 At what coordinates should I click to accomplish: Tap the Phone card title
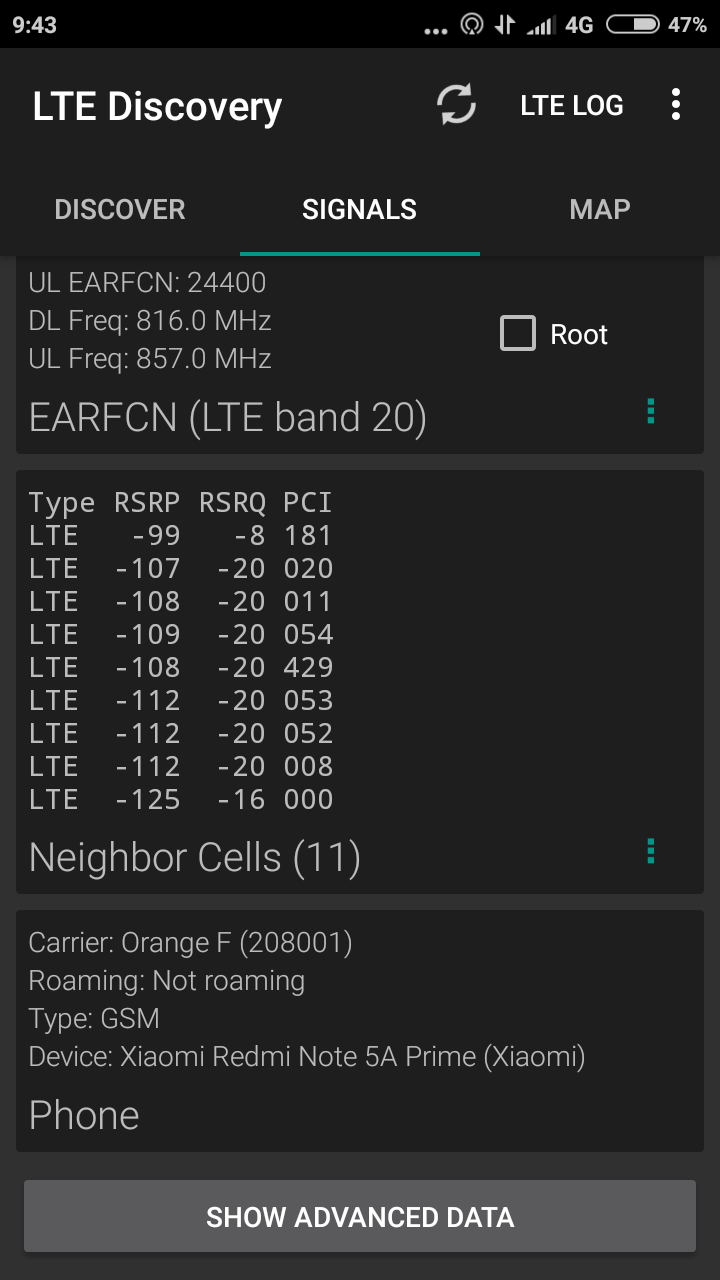84,1115
